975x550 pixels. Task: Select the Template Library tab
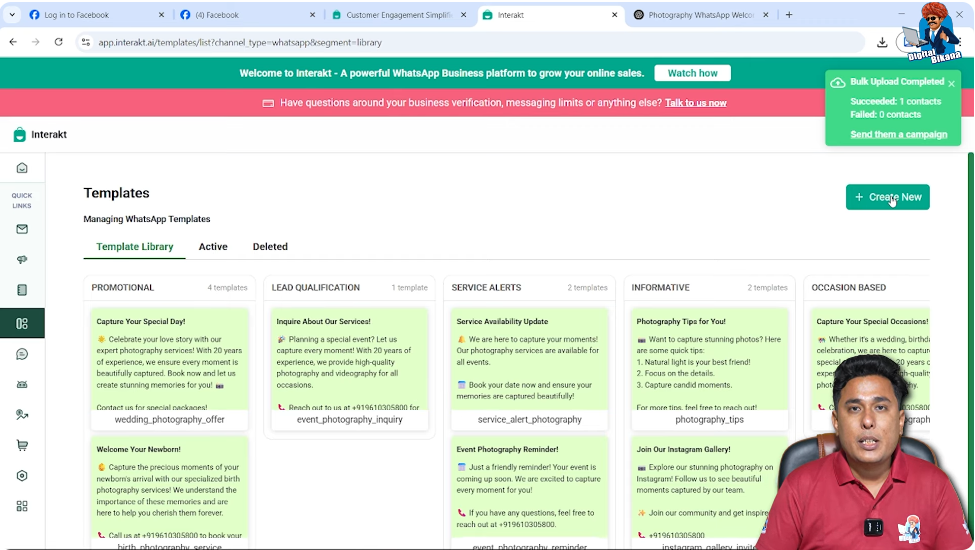click(134, 247)
